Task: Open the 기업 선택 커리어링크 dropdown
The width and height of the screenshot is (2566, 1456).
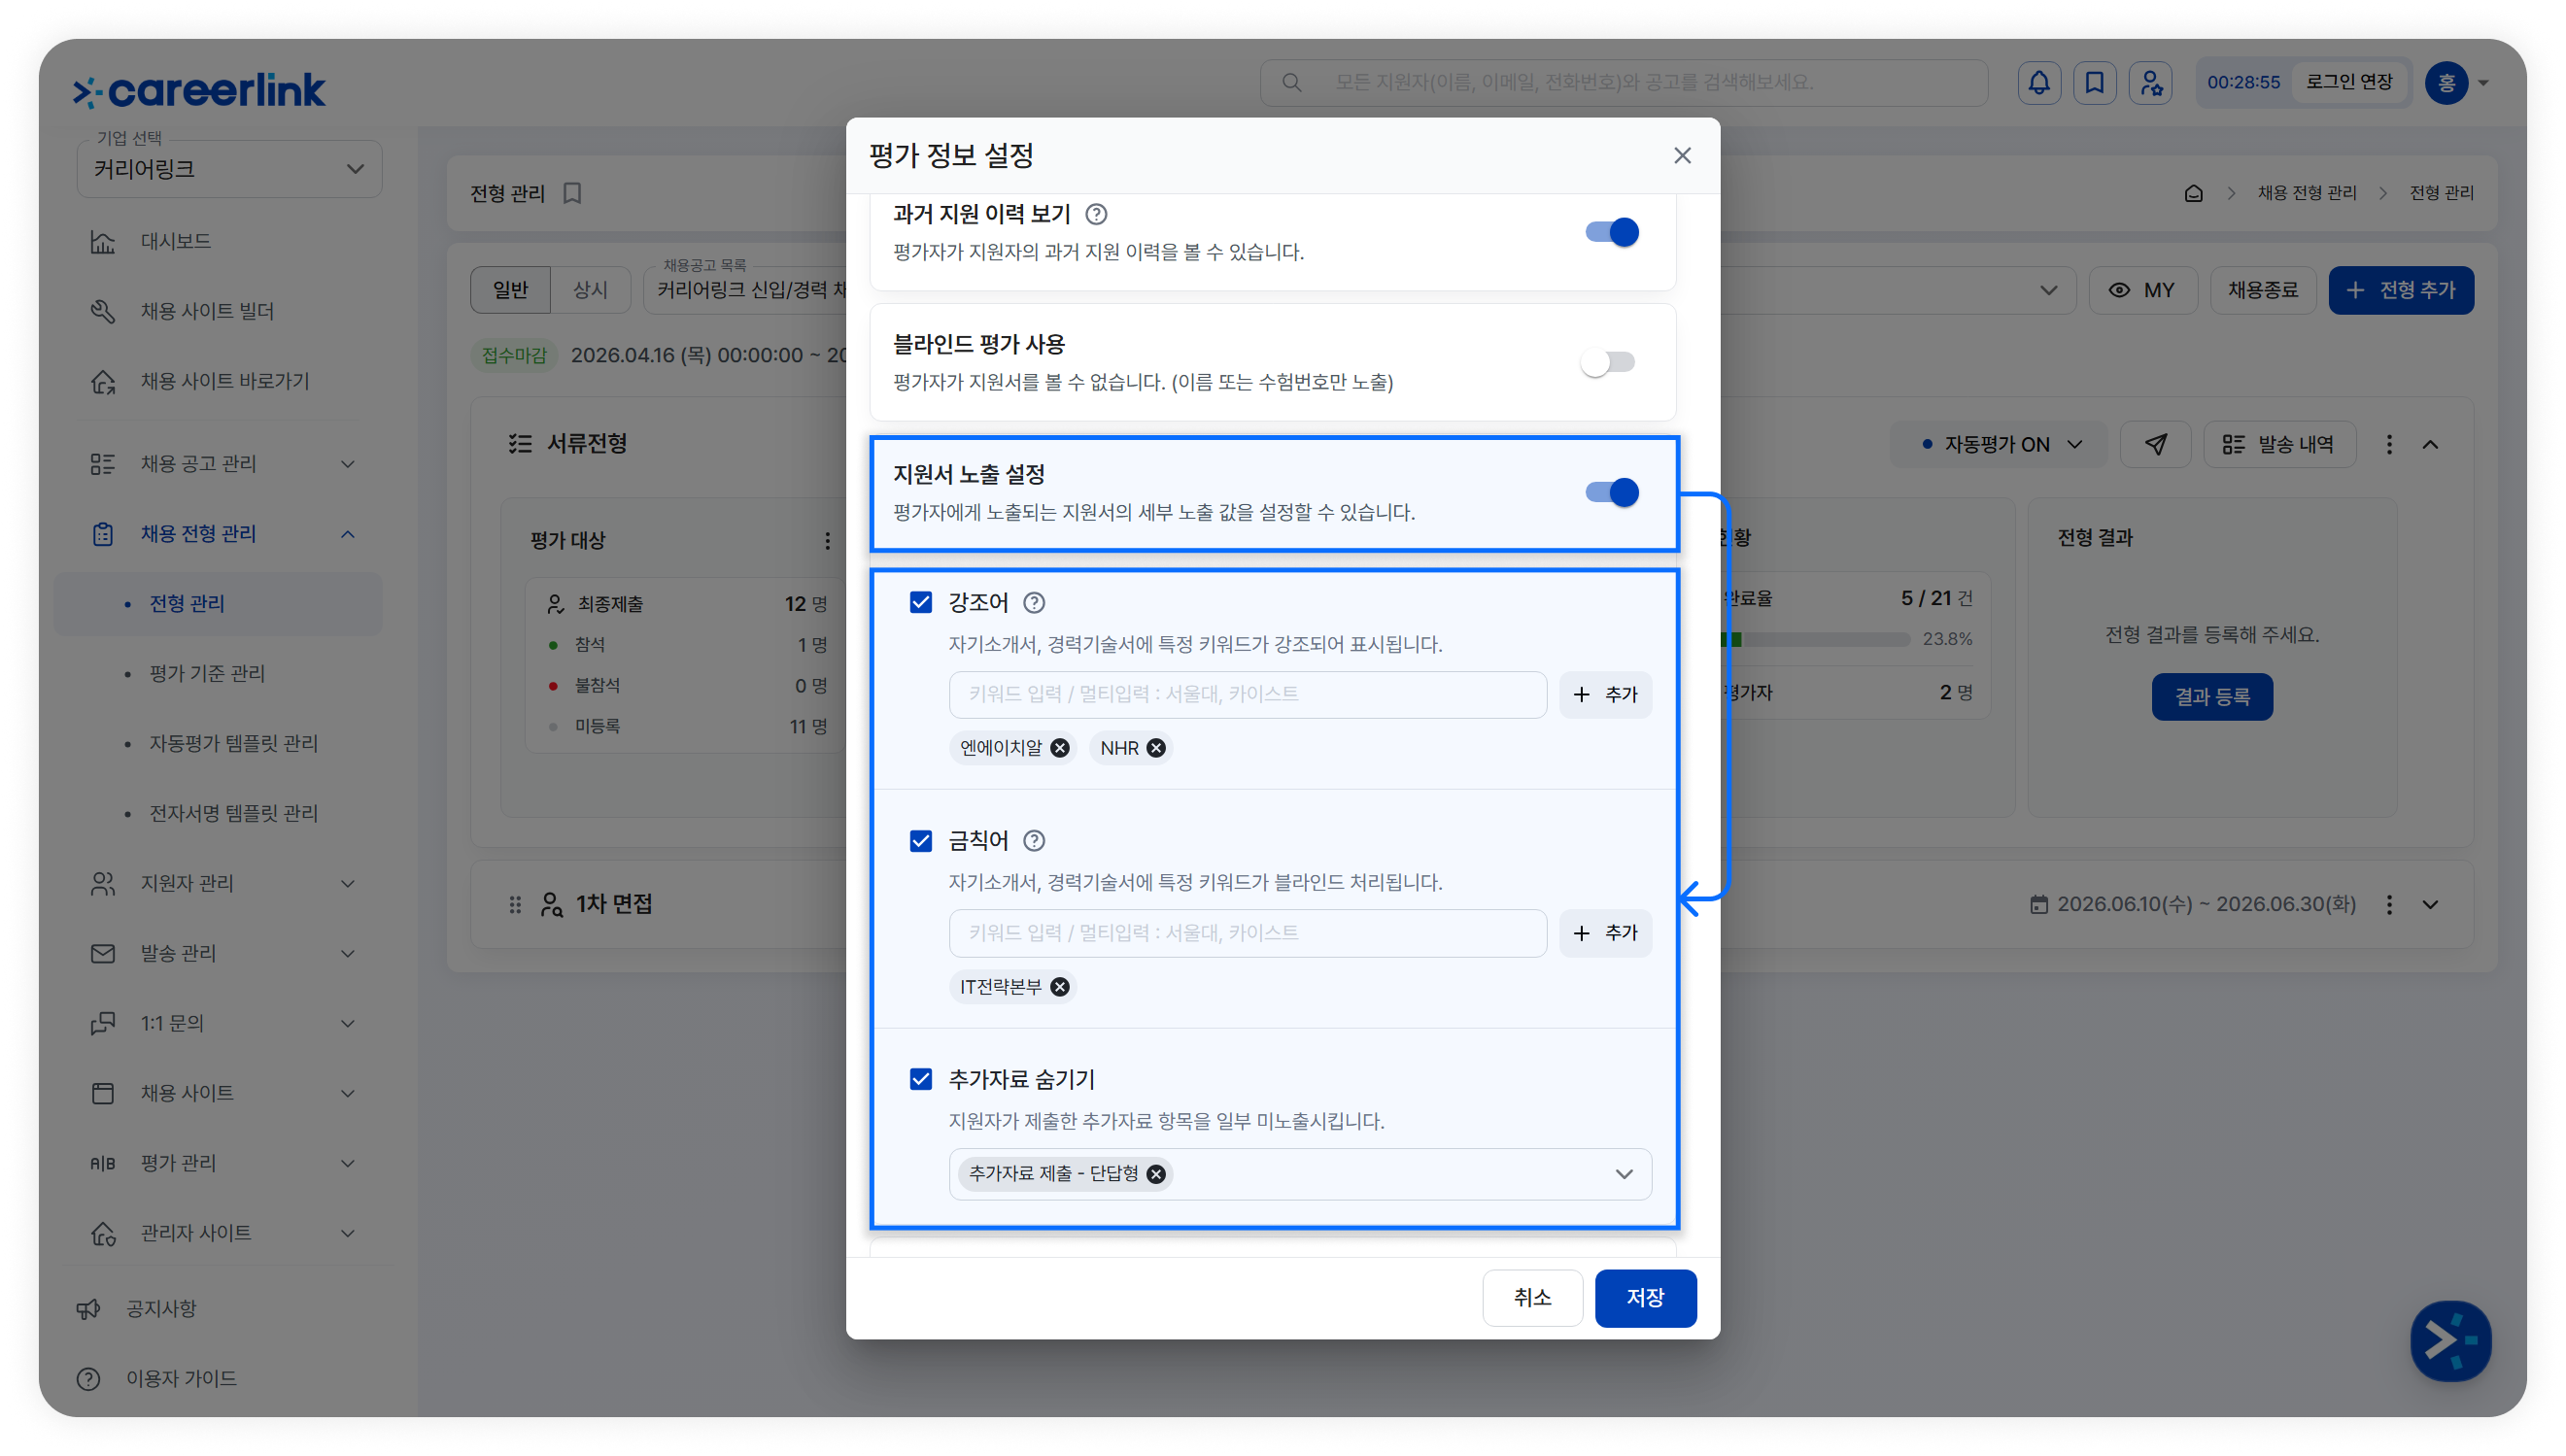Action: (x=229, y=168)
